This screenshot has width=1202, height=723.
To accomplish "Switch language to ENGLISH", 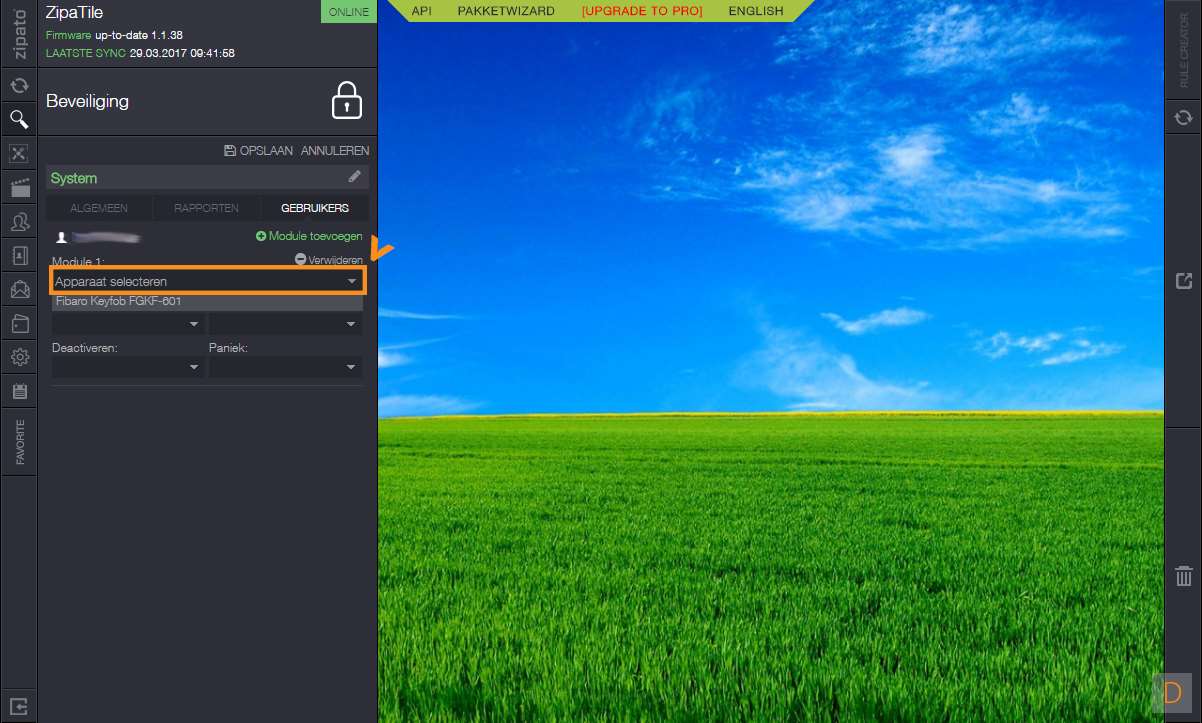I will (756, 11).
